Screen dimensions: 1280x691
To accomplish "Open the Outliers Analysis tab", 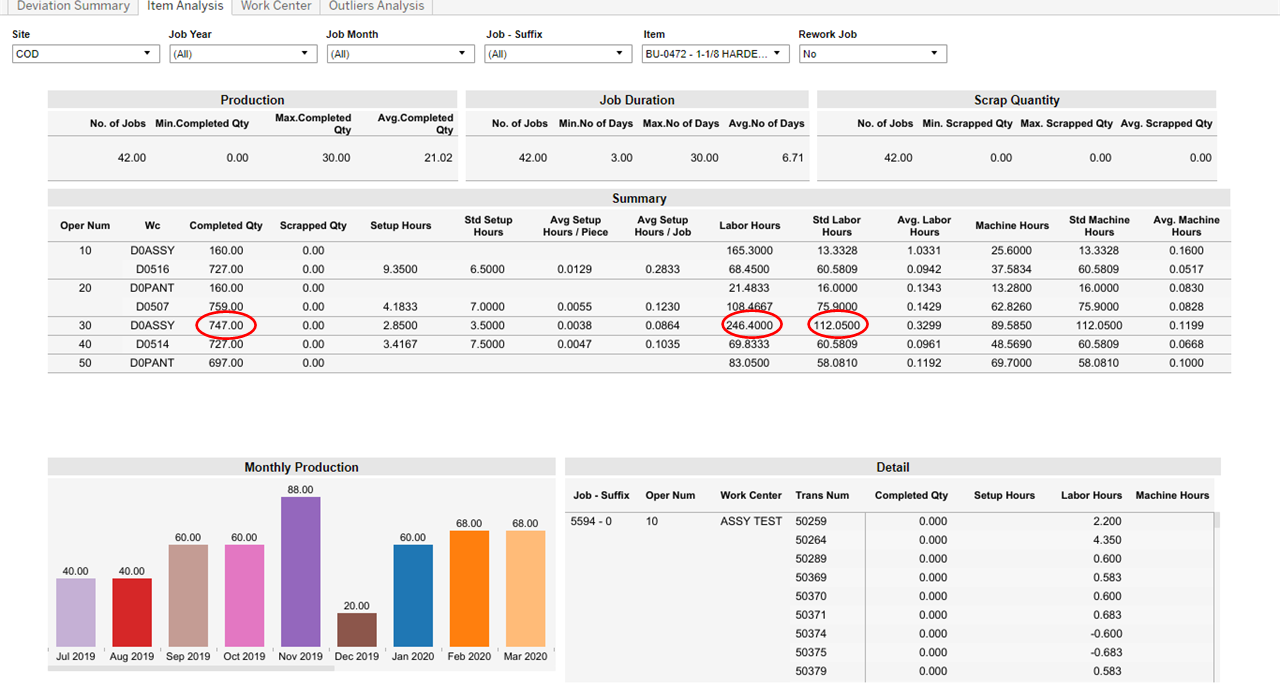I will coord(376,7).
